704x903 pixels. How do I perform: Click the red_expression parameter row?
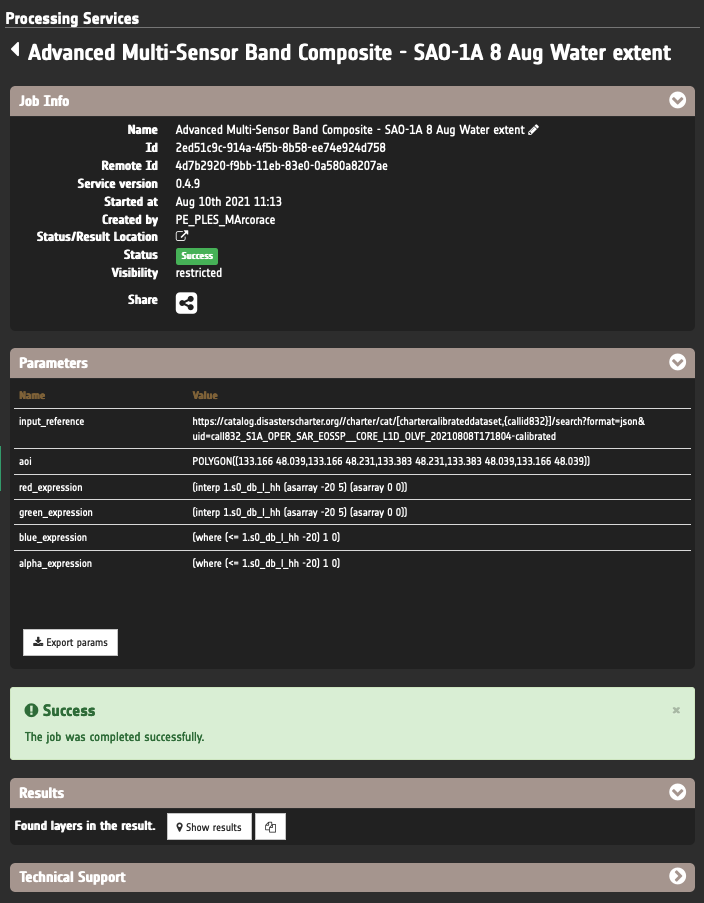click(x=300, y=487)
